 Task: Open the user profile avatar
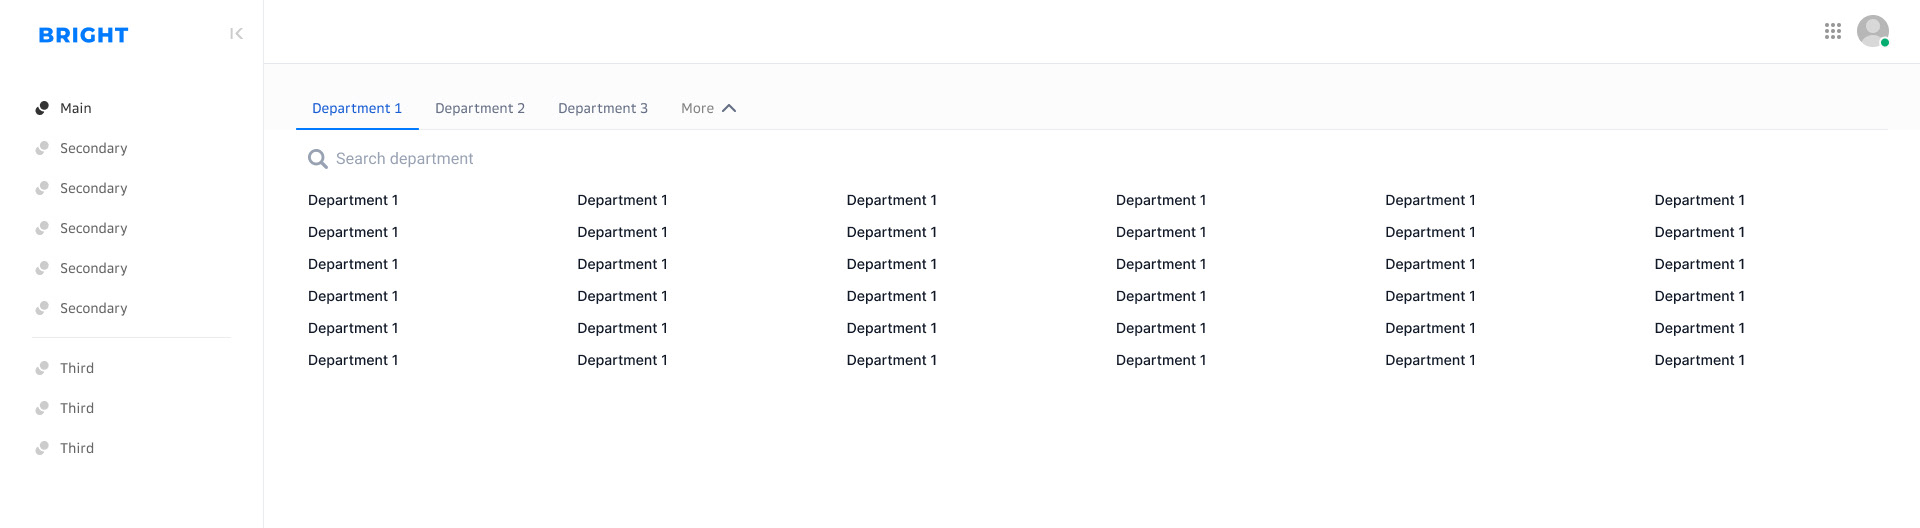click(x=1873, y=31)
